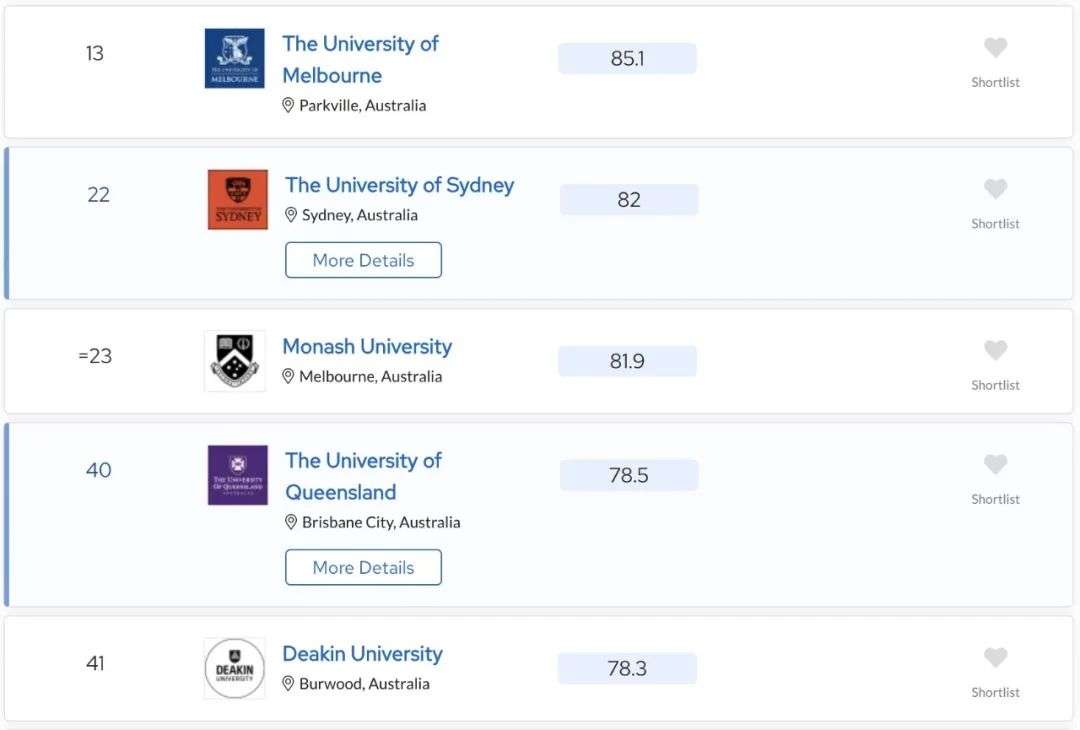Viewport: 1080px width, 730px height.
Task: Shortlist The University of Sydney heart icon
Action: tap(995, 189)
